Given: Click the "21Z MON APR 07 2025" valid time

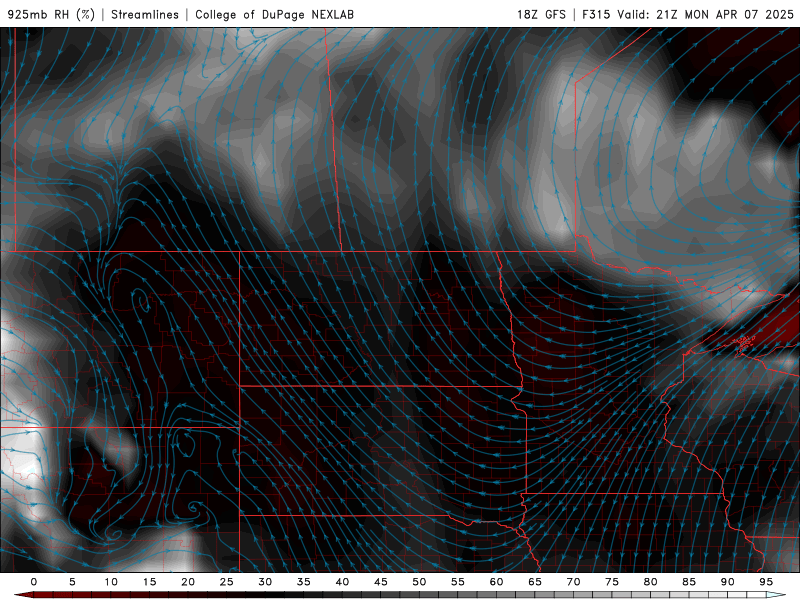Looking at the screenshot, I should [x=725, y=14].
